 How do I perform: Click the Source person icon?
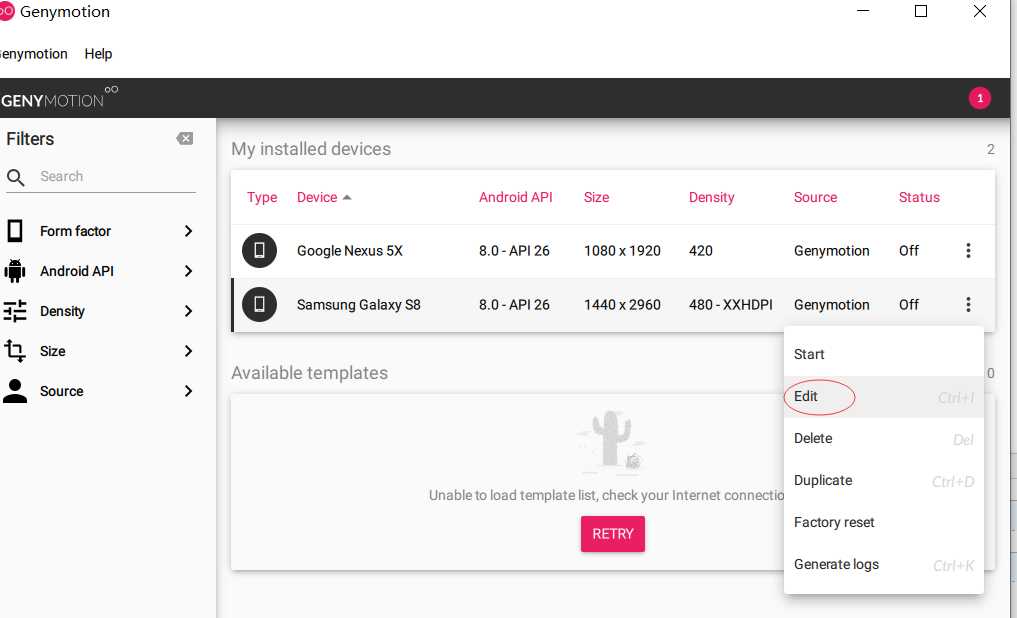(15, 391)
